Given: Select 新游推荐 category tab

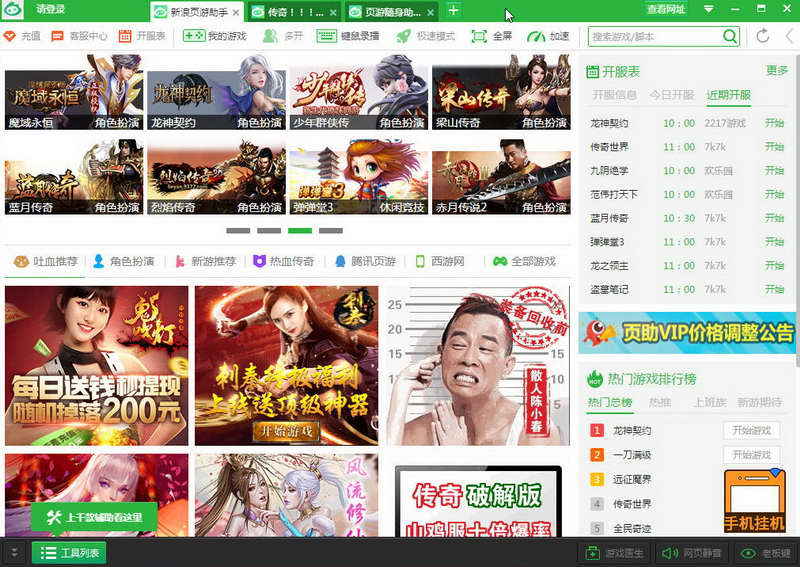Looking at the screenshot, I should coord(206,261).
